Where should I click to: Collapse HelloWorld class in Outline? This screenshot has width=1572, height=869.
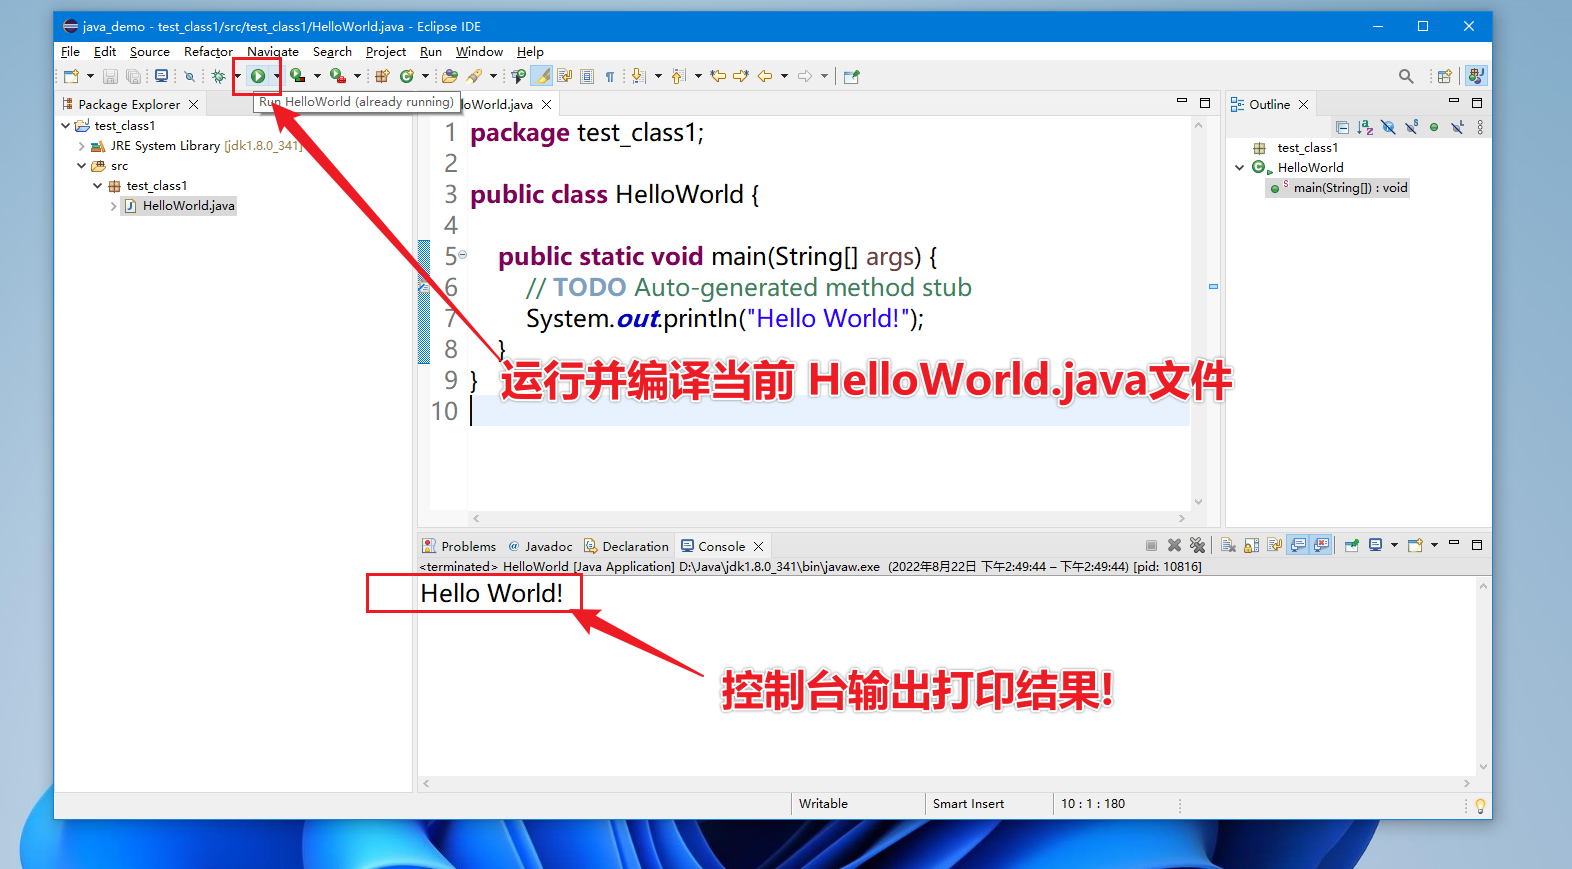coord(1240,168)
